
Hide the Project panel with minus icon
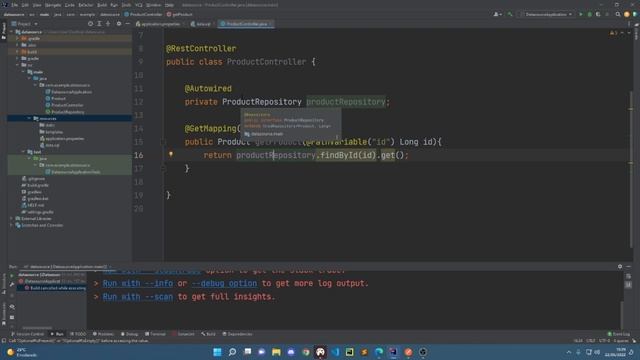coord(128,24)
